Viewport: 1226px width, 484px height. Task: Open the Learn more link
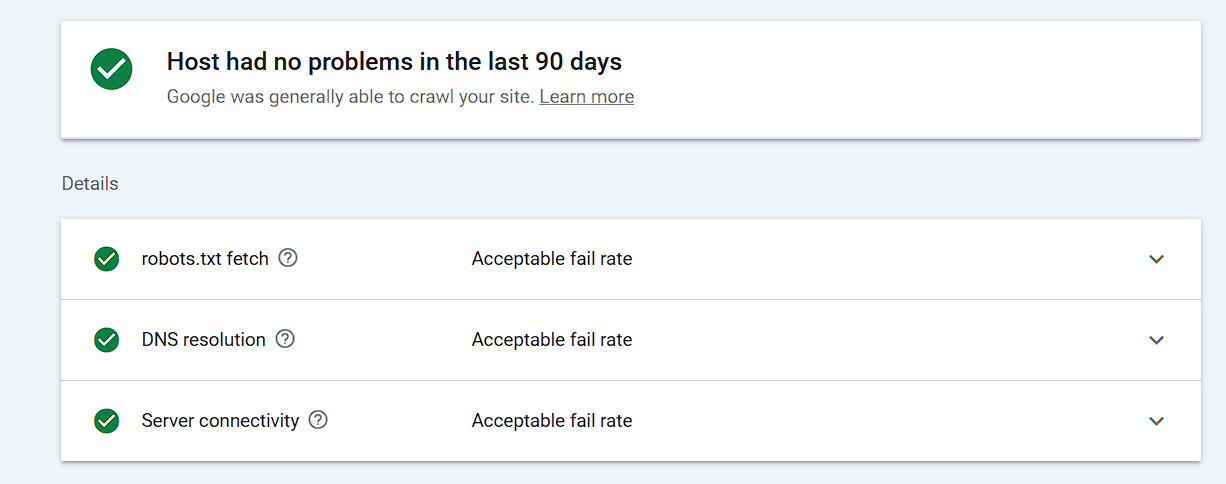tap(586, 97)
